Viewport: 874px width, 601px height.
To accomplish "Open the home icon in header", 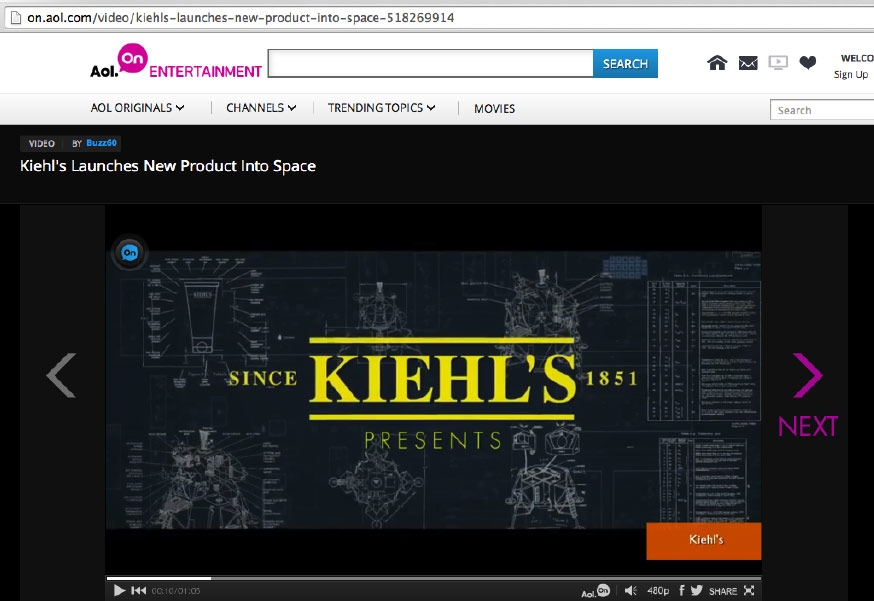I will pyautogui.click(x=717, y=63).
